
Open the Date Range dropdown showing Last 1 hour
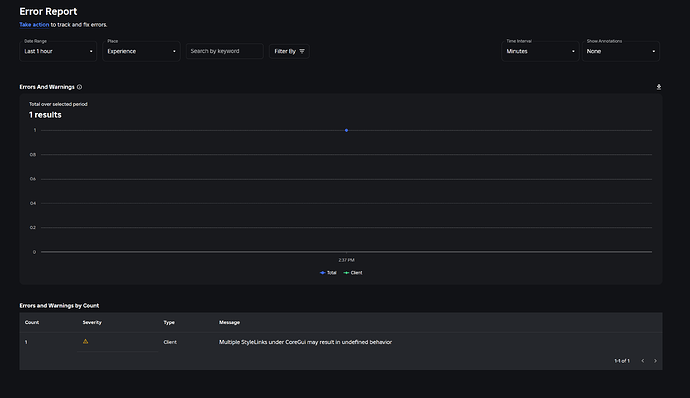pyautogui.click(x=58, y=51)
